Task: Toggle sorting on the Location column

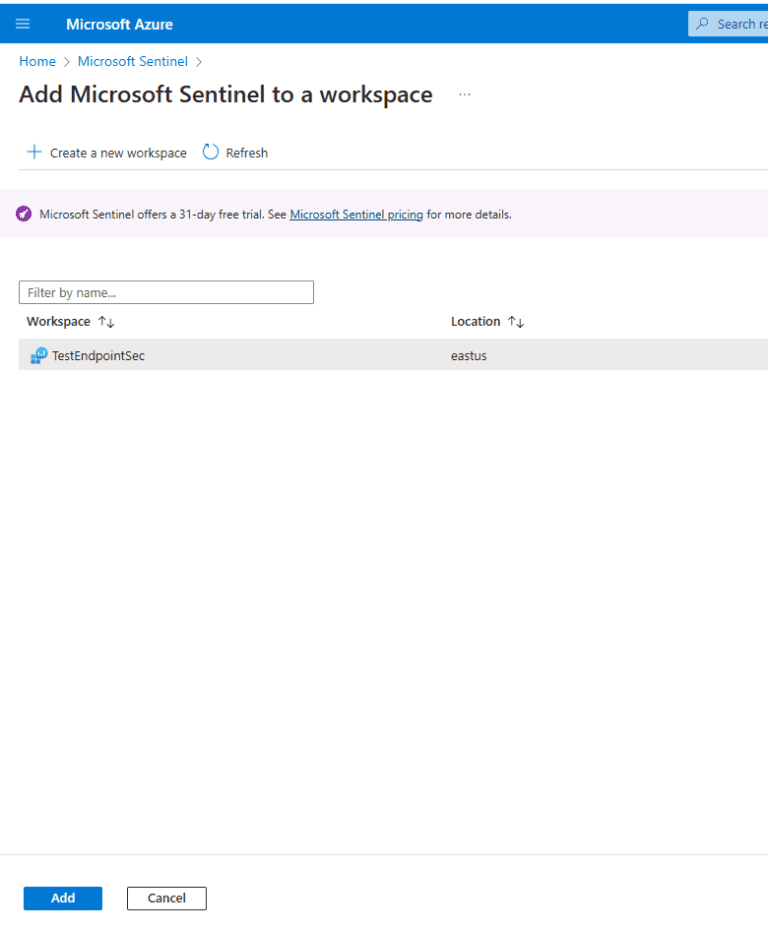Action: point(514,321)
